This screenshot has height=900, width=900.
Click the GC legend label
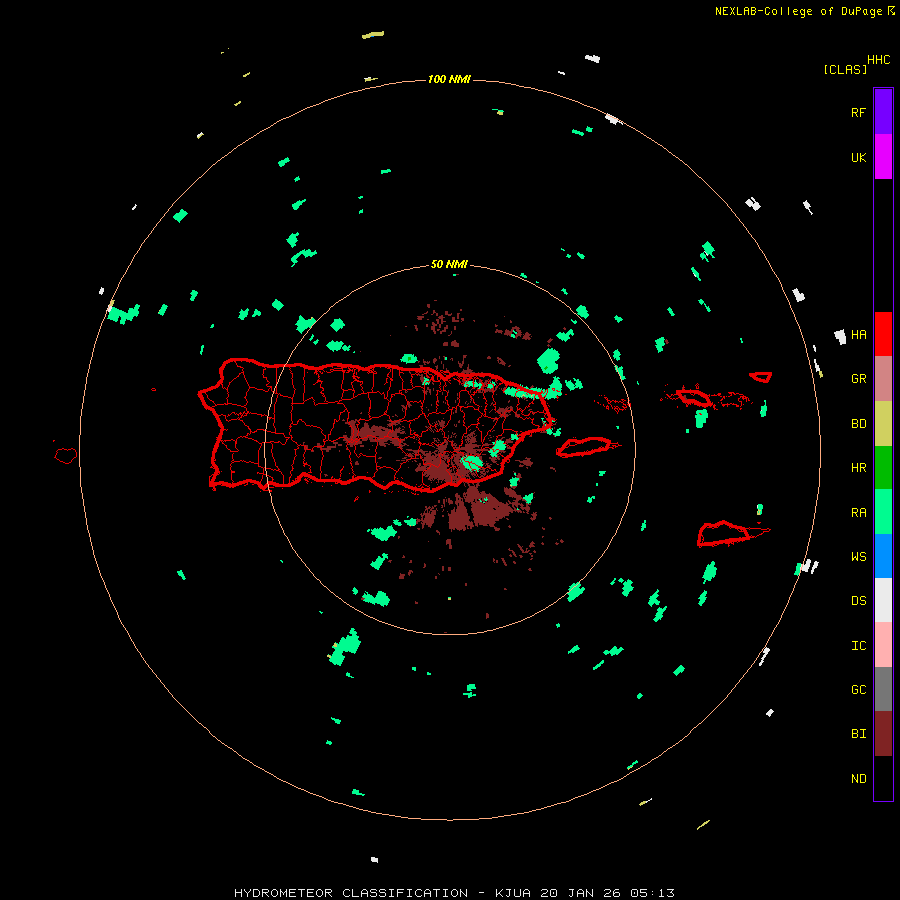pos(858,690)
